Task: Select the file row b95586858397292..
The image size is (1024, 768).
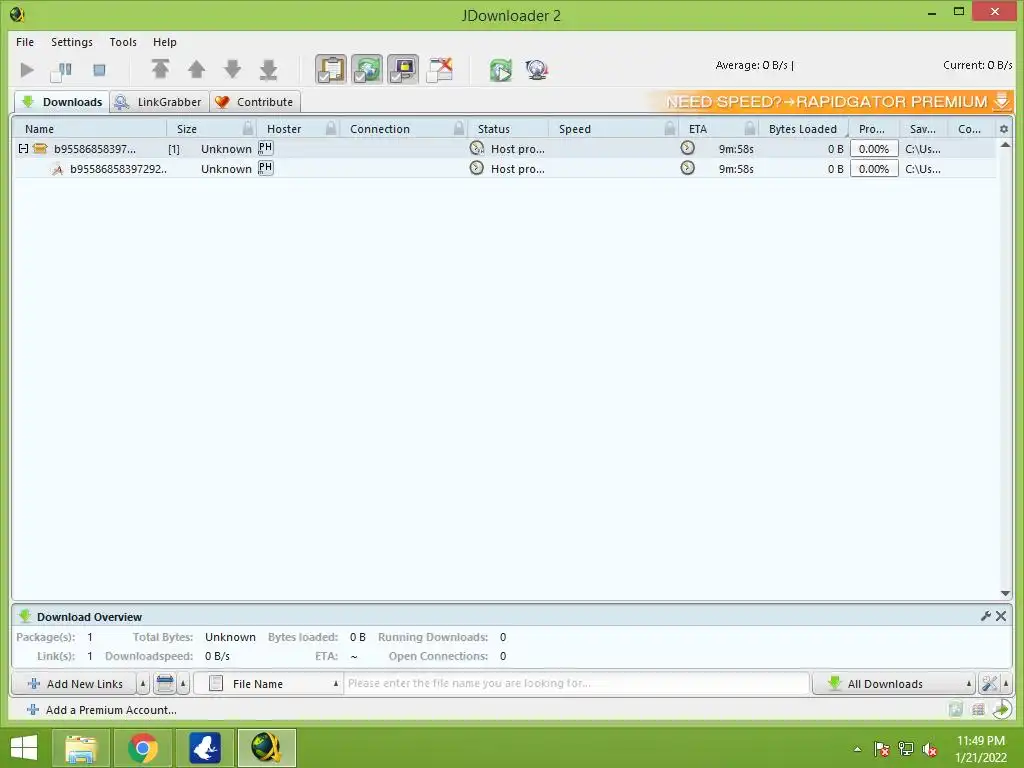Action: pyautogui.click(x=505, y=168)
